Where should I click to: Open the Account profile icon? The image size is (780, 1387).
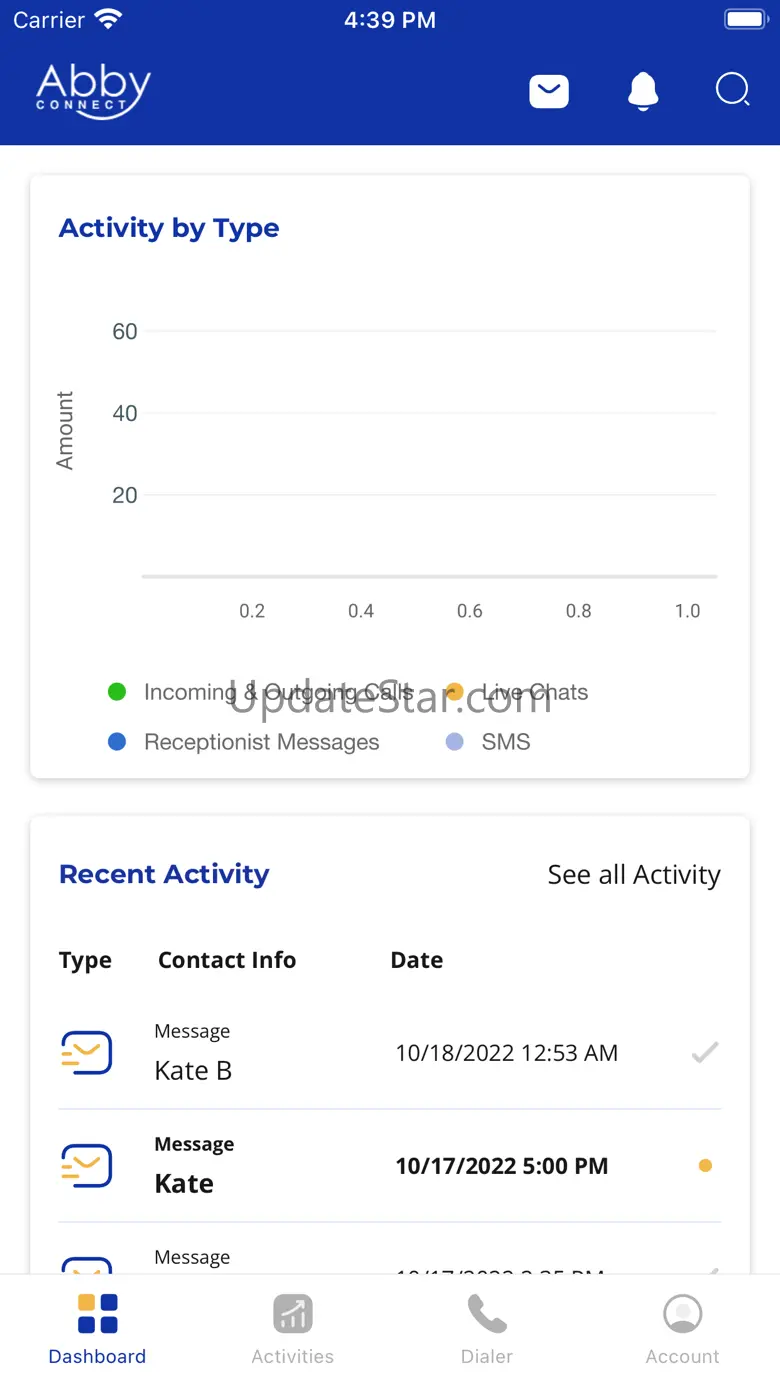point(683,1314)
